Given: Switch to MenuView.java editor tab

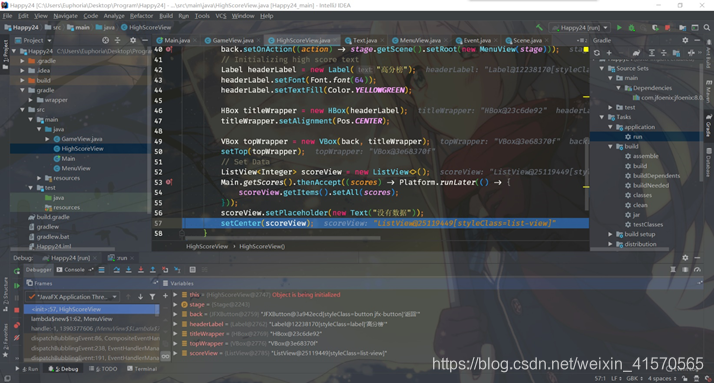Looking at the screenshot, I should tap(419, 41).
